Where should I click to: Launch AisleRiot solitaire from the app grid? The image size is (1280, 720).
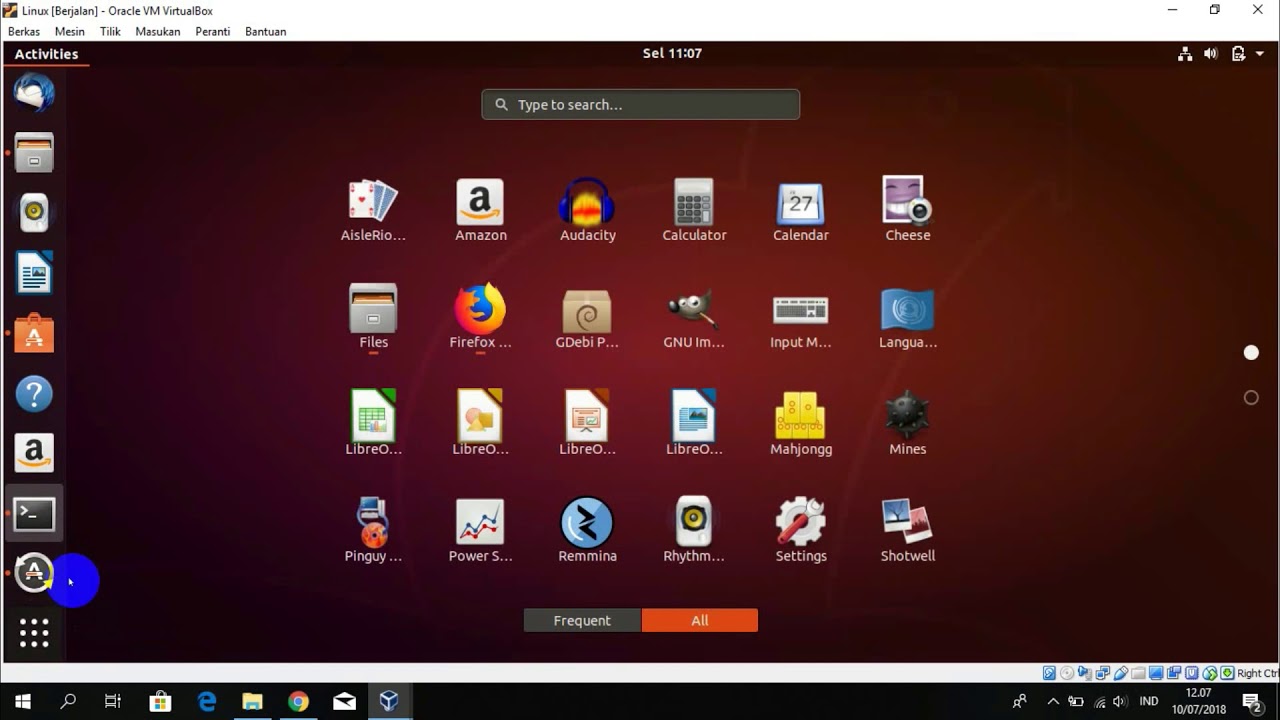coord(373,211)
